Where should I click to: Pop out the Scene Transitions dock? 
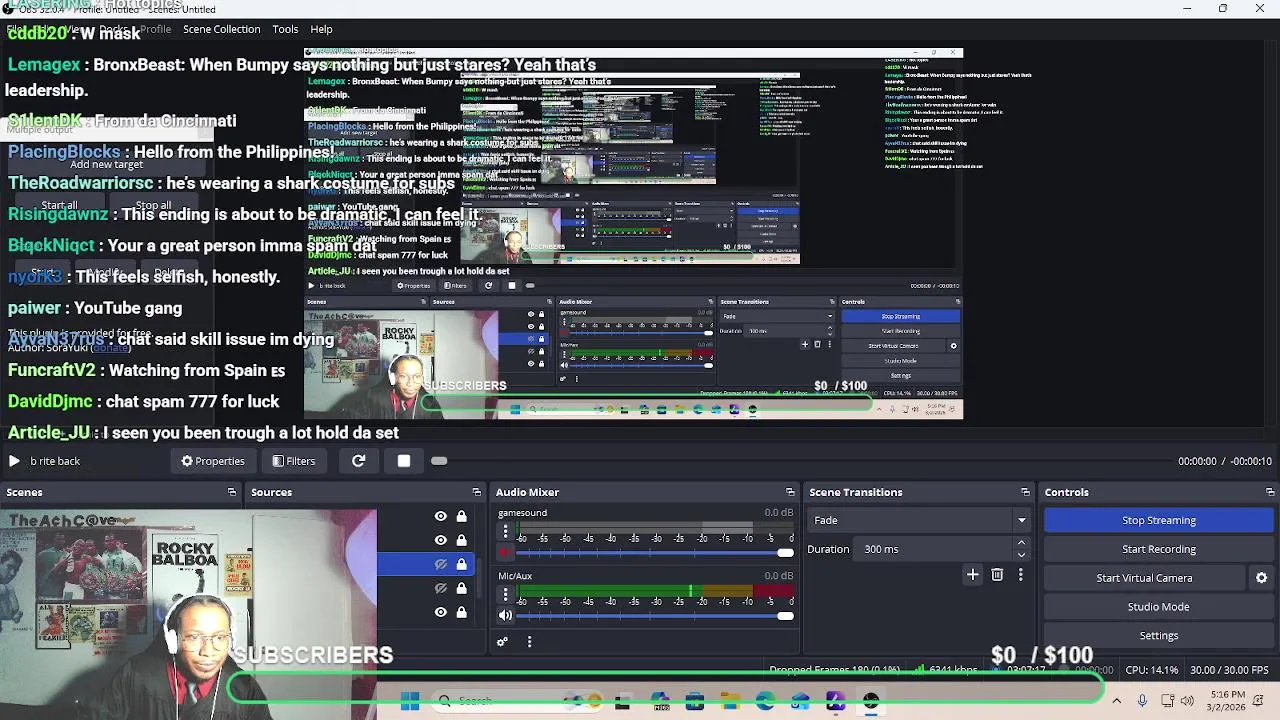tap(1025, 492)
